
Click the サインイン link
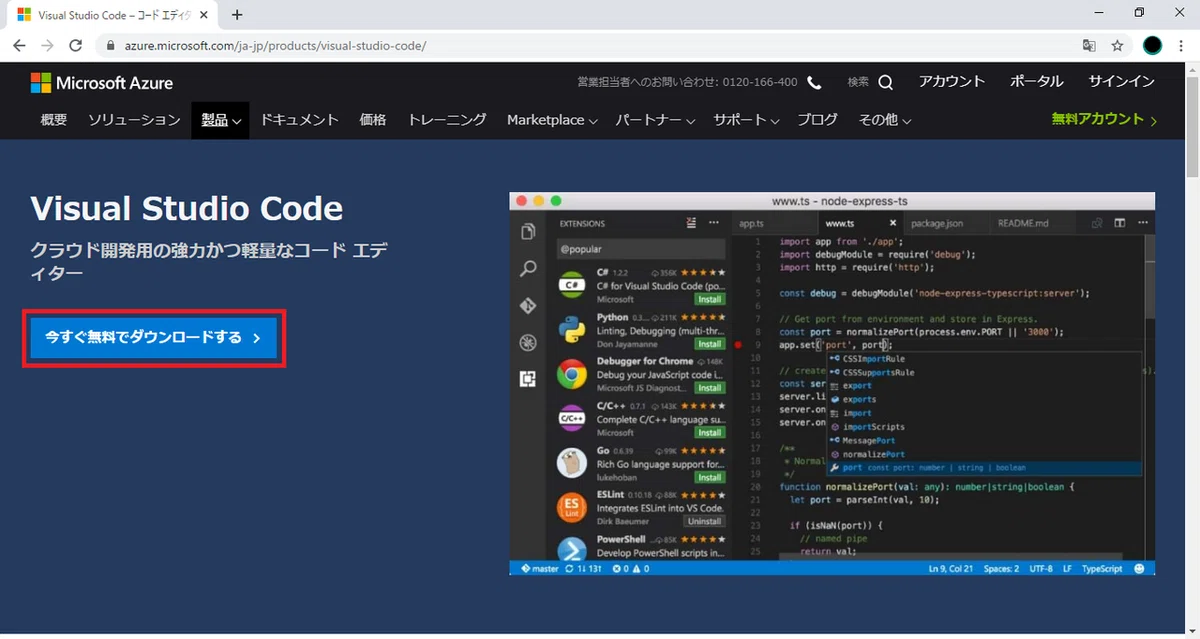coord(1121,82)
